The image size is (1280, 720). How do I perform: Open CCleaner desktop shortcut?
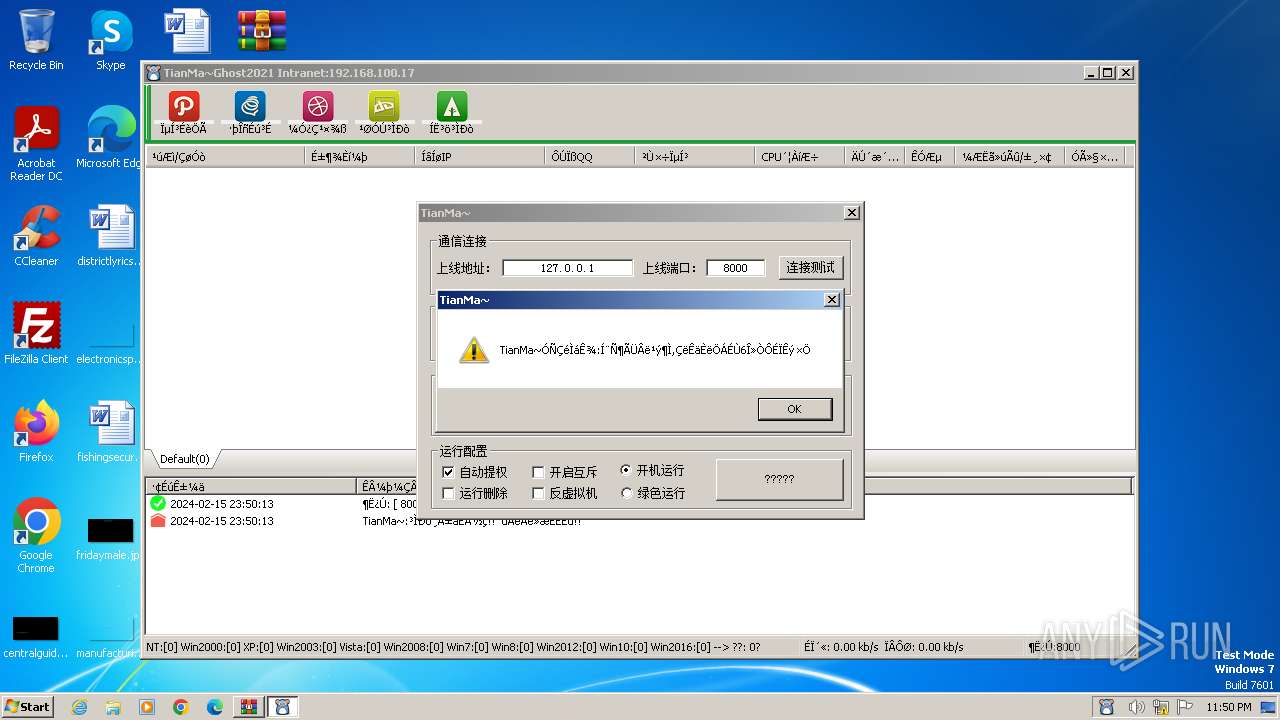click(36, 236)
